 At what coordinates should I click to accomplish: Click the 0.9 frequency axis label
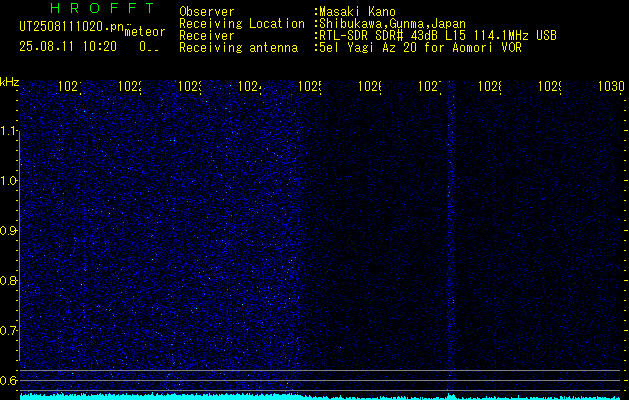(7, 231)
